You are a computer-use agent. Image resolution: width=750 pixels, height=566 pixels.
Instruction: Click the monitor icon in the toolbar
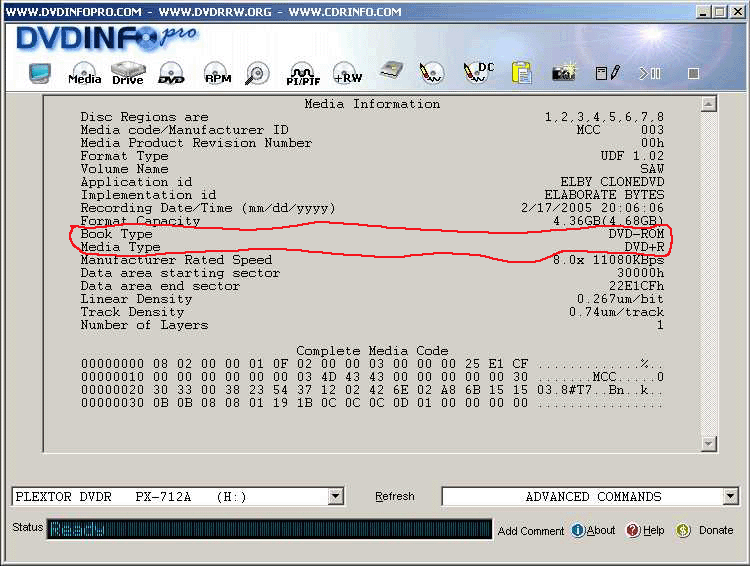[x=39, y=73]
